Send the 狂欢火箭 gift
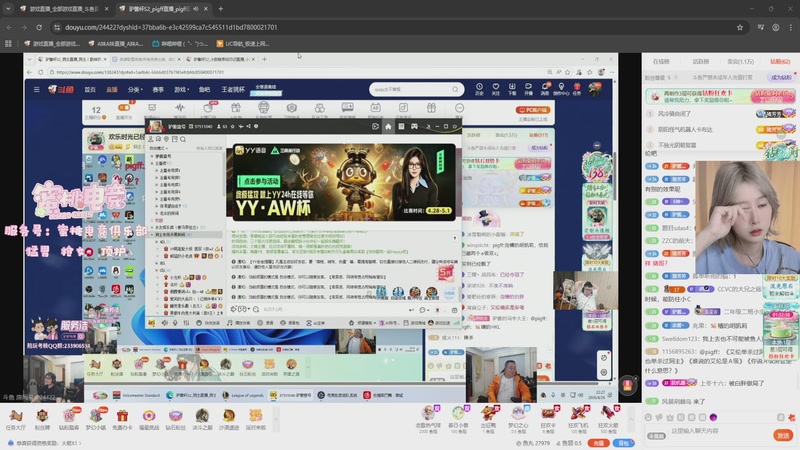Viewport: 800px width, 450px height. pos(608,419)
